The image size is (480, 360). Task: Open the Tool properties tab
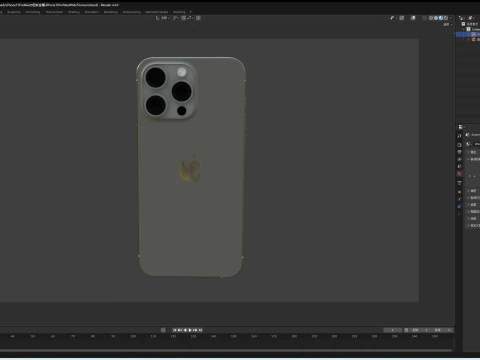(x=460, y=136)
